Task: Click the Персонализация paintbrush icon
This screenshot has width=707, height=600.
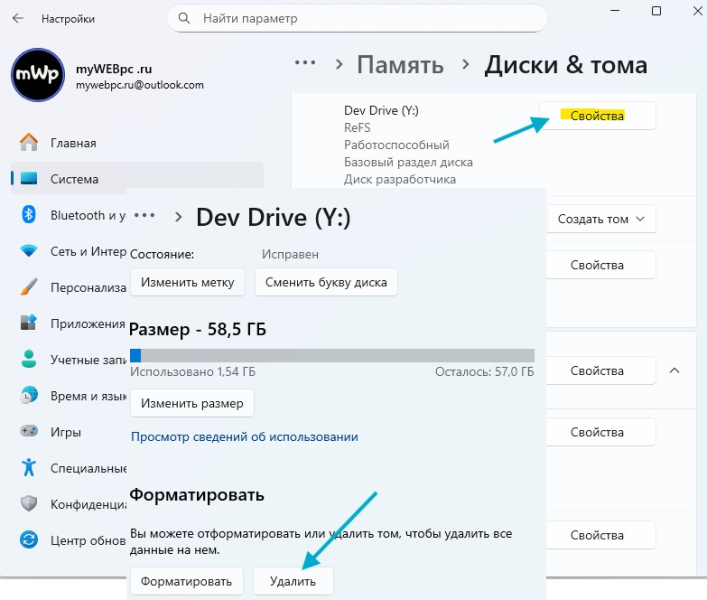Action: (29, 287)
